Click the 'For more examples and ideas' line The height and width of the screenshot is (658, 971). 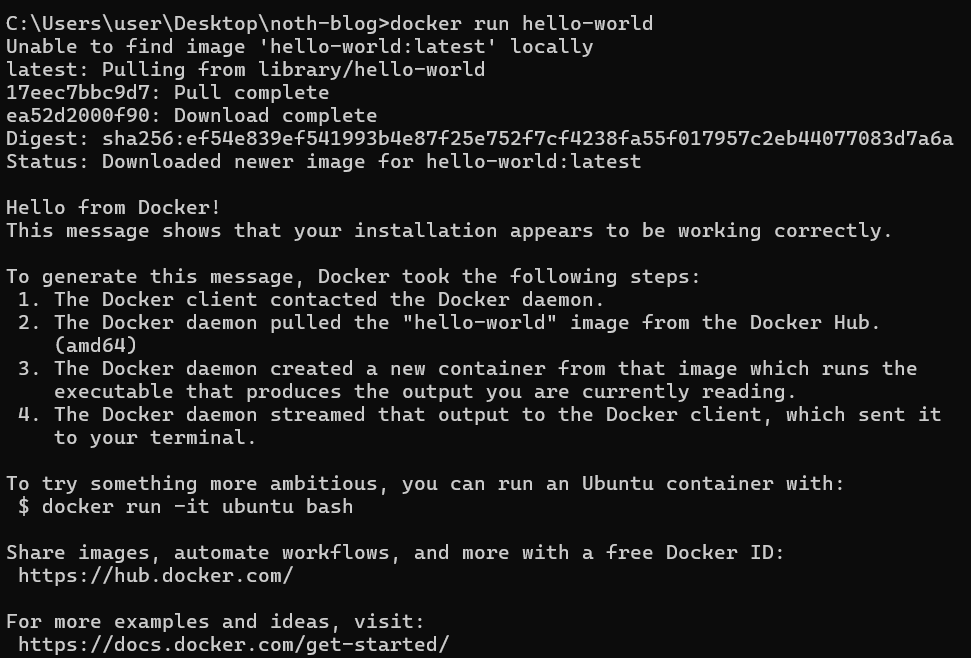click(215, 621)
